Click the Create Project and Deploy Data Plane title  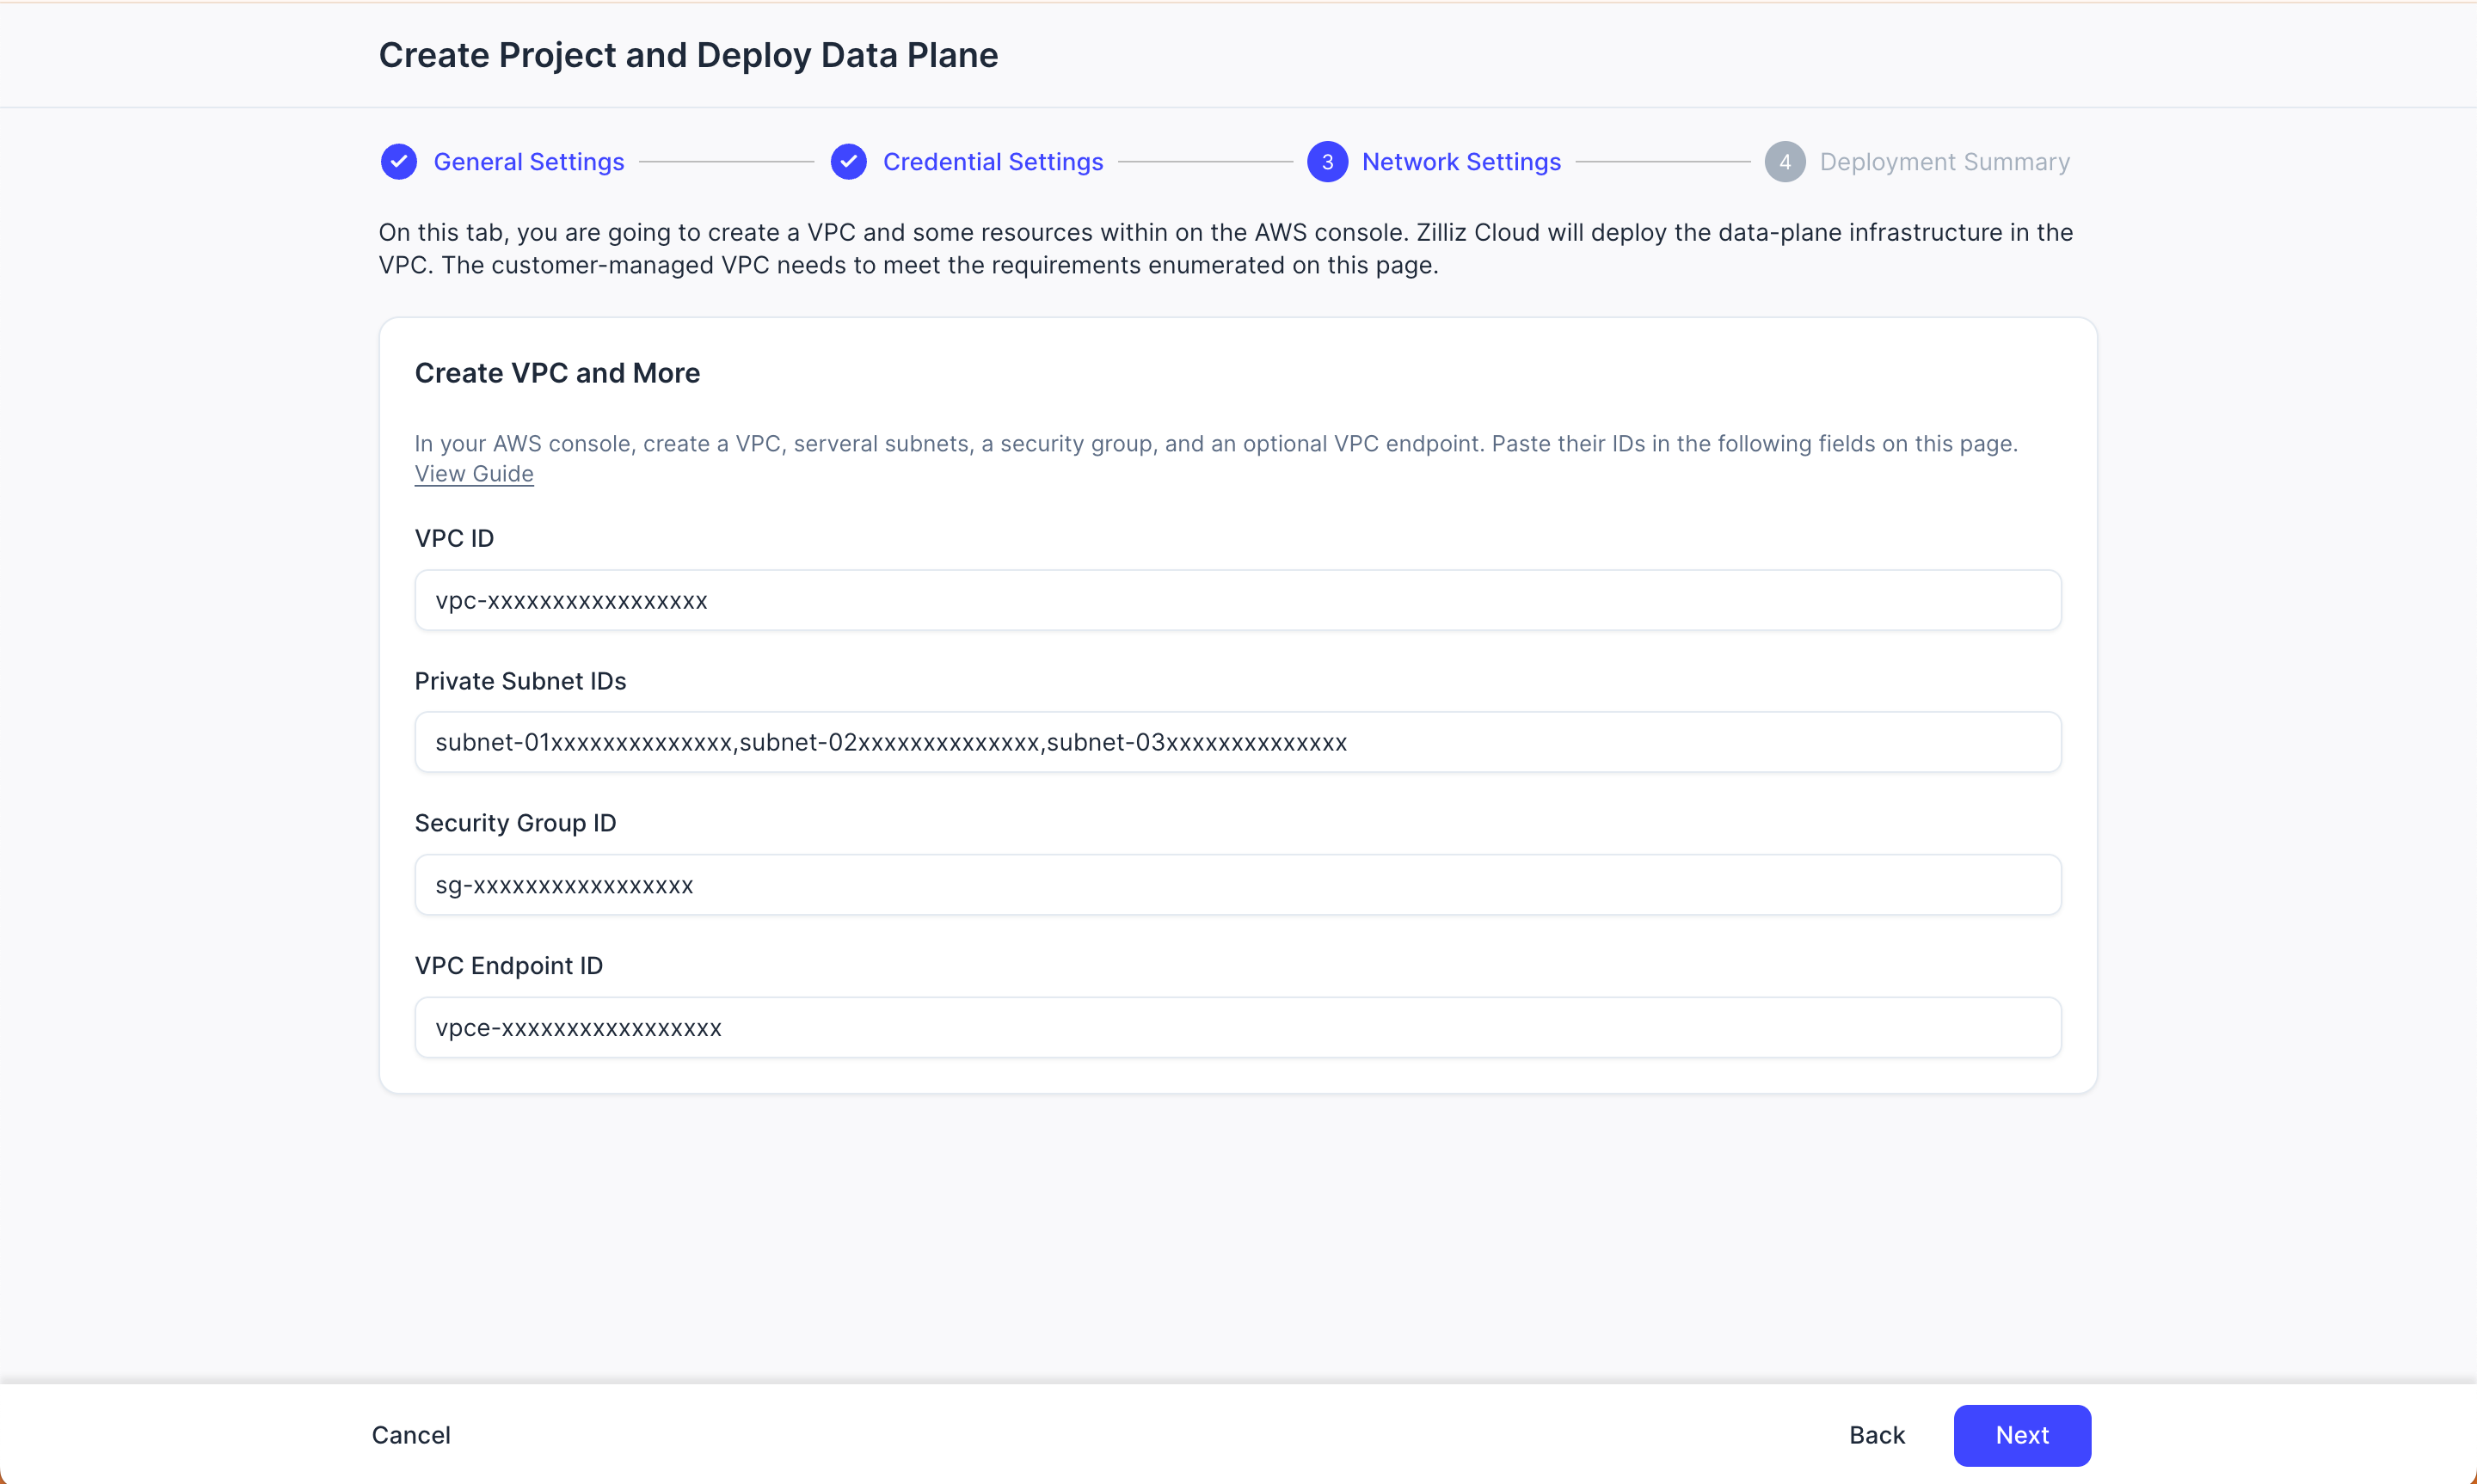tap(688, 56)
